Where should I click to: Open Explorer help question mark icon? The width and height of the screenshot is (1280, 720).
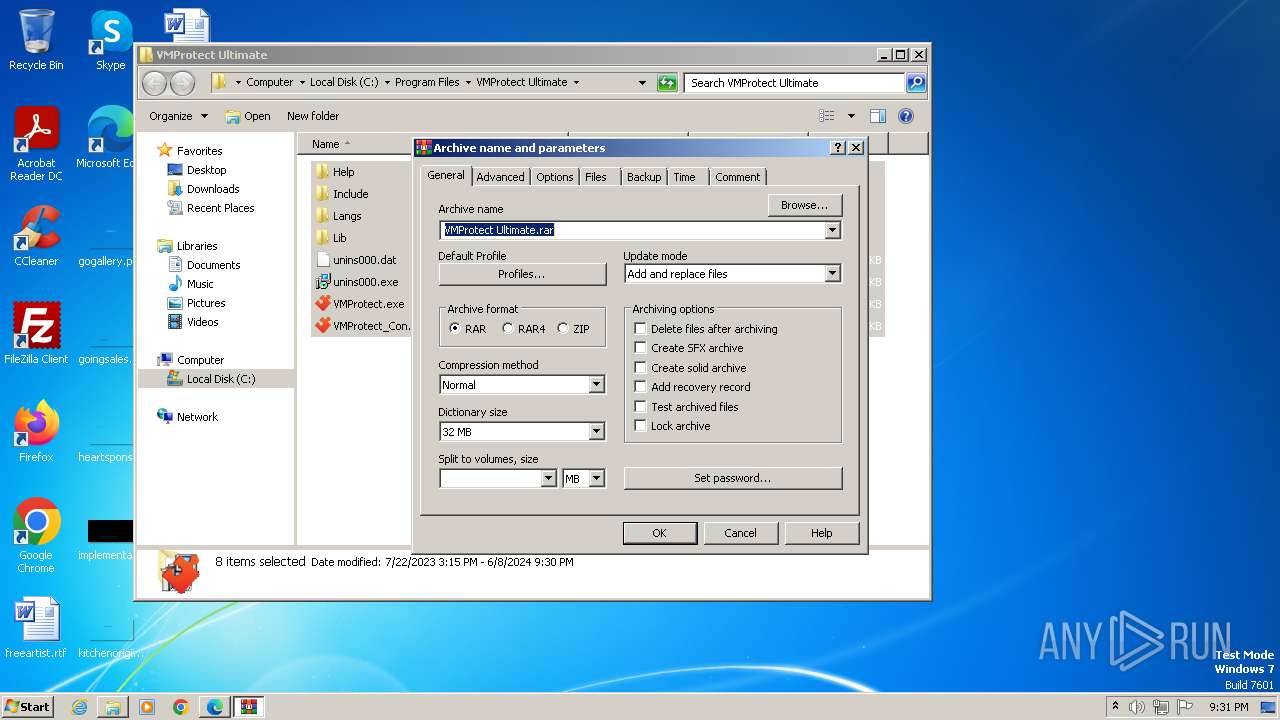[x=906, y=116]
